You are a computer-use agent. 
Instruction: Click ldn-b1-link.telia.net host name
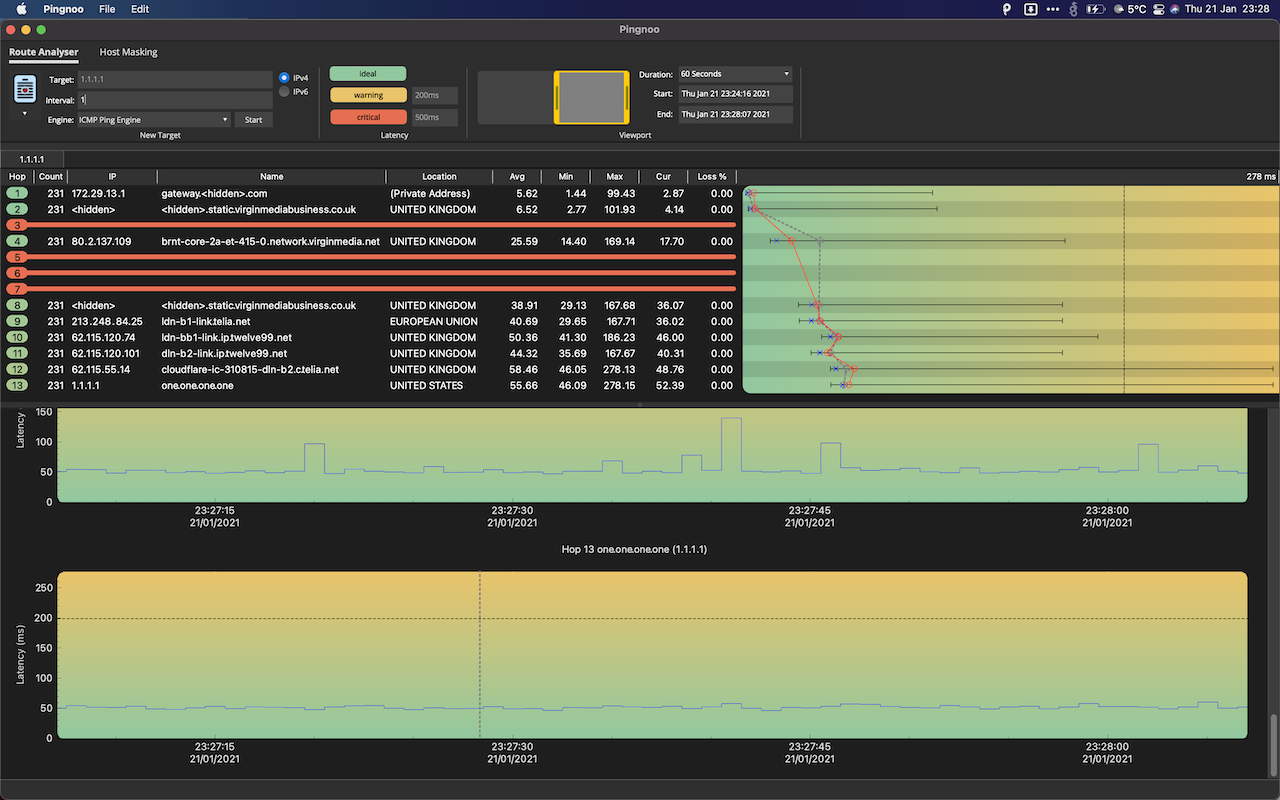point(206,321)
